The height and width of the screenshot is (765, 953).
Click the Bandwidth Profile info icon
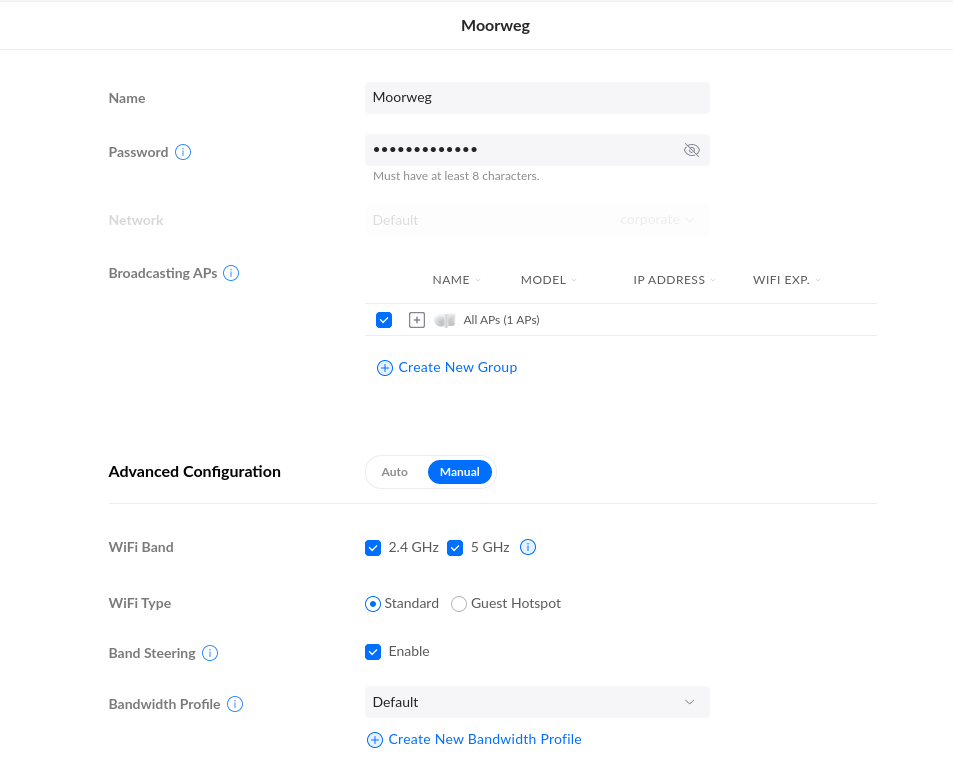pyautogui.click(x=235, y=704)
